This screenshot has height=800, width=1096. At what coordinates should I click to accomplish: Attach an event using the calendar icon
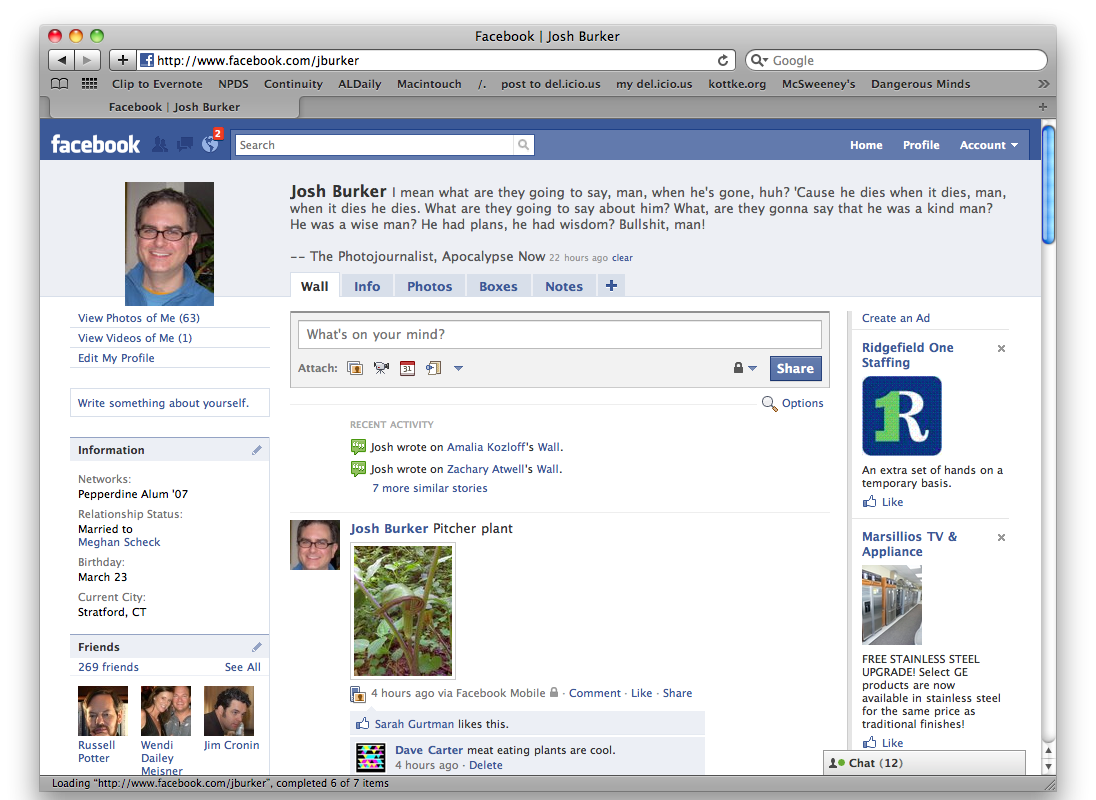[408, 368]
